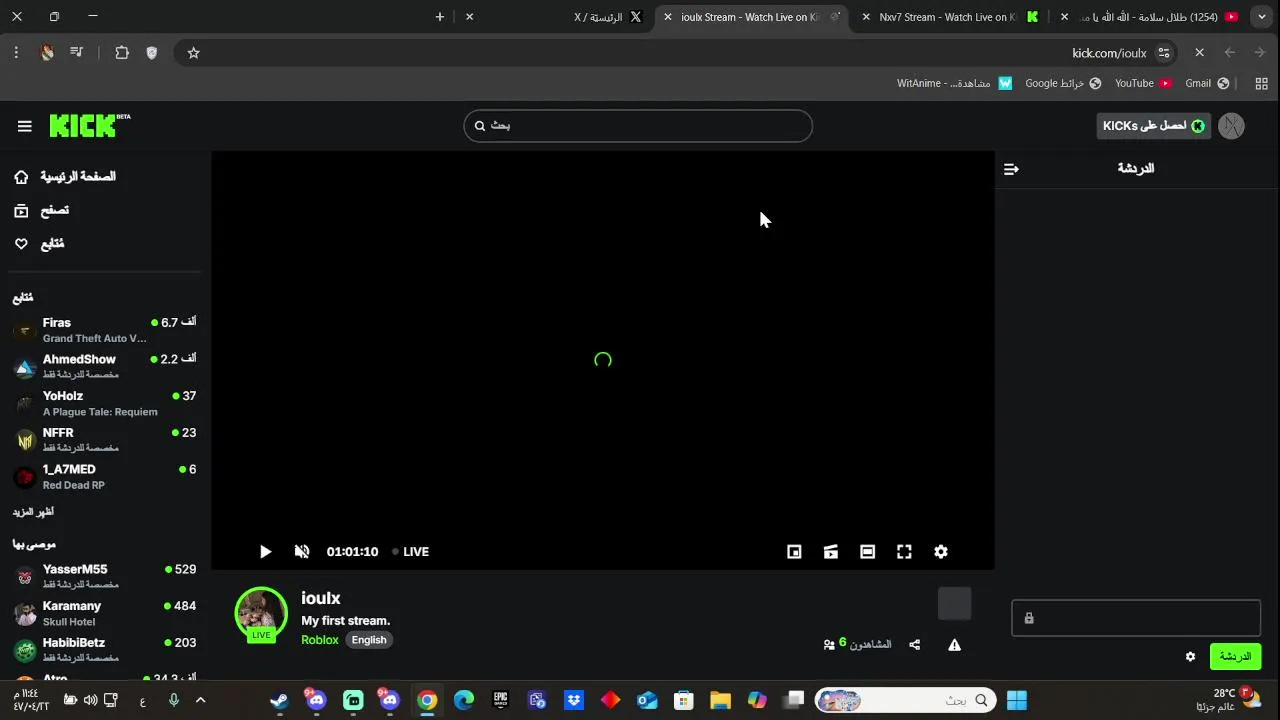The width and height of the screenshot is (1280, 720).
Task: Open site info icon in address bar
Action: coord(1164,53)
